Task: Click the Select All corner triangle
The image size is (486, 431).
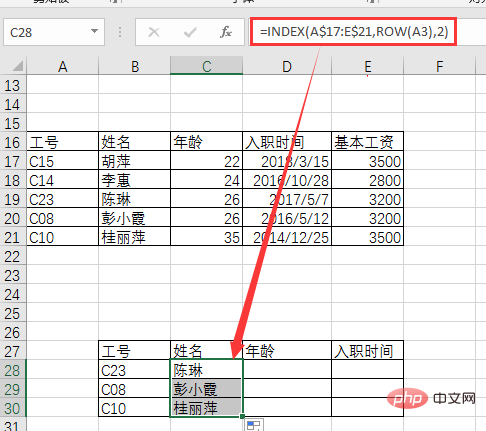Action: coord(17,66)
